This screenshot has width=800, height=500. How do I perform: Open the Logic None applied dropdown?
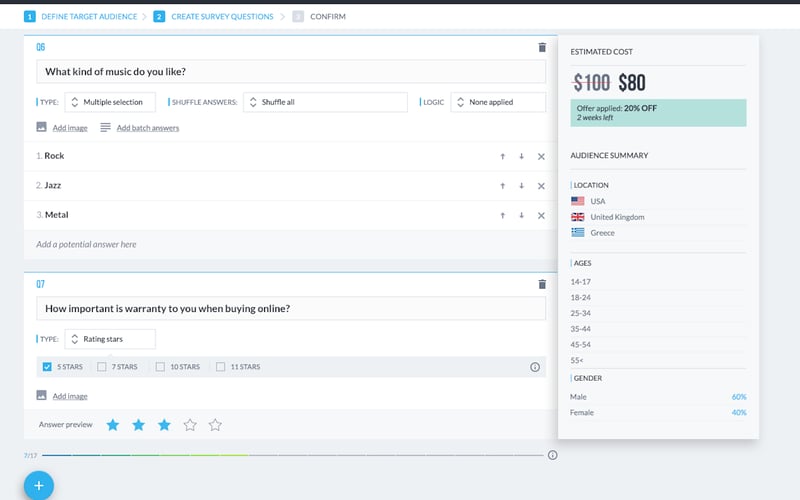498,102
